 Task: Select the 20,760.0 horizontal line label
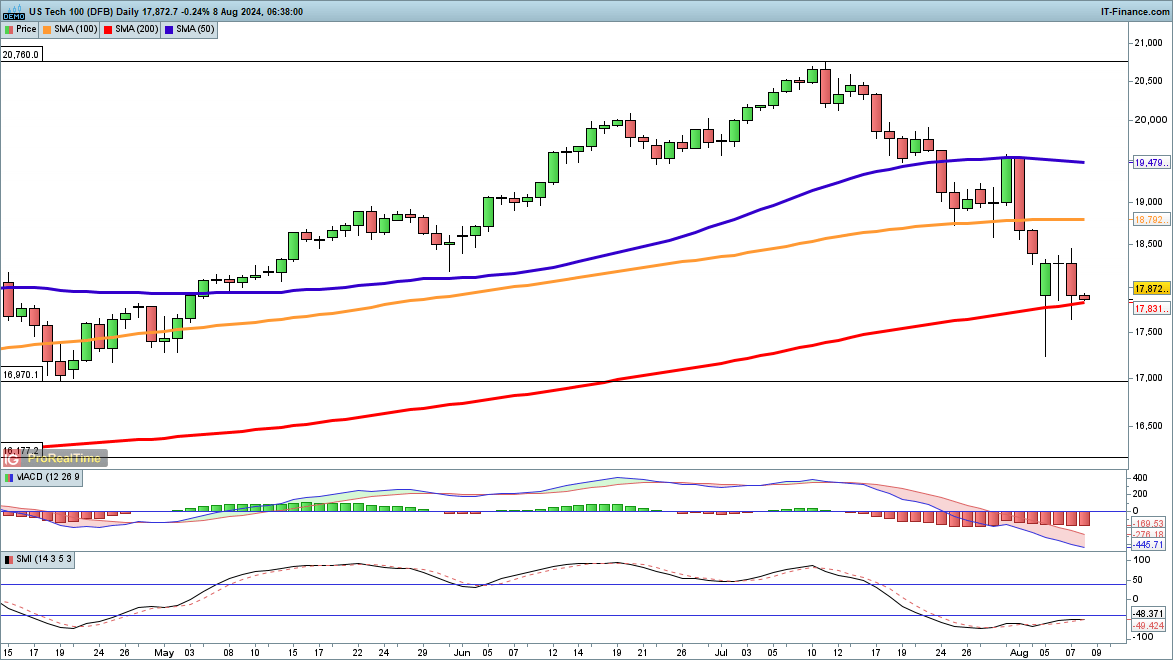click(21, 55)
